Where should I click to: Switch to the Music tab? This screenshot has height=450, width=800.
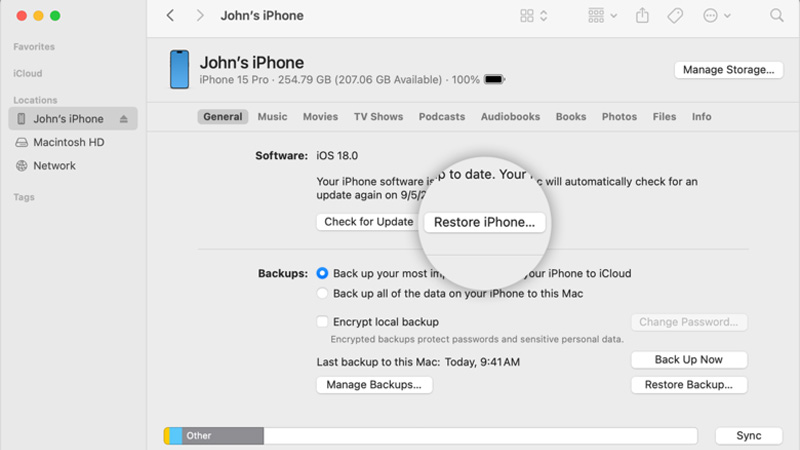point(272,117)
